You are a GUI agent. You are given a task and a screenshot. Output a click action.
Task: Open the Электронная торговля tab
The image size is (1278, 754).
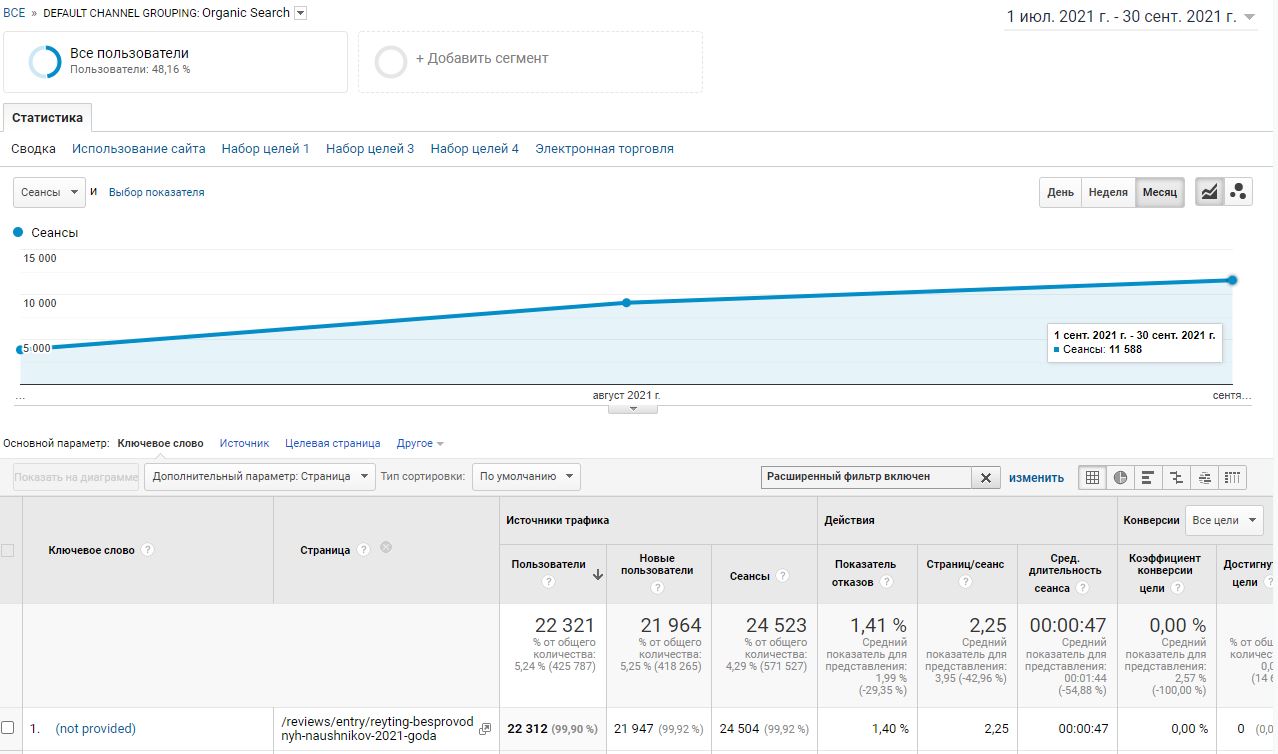(604, 149)
